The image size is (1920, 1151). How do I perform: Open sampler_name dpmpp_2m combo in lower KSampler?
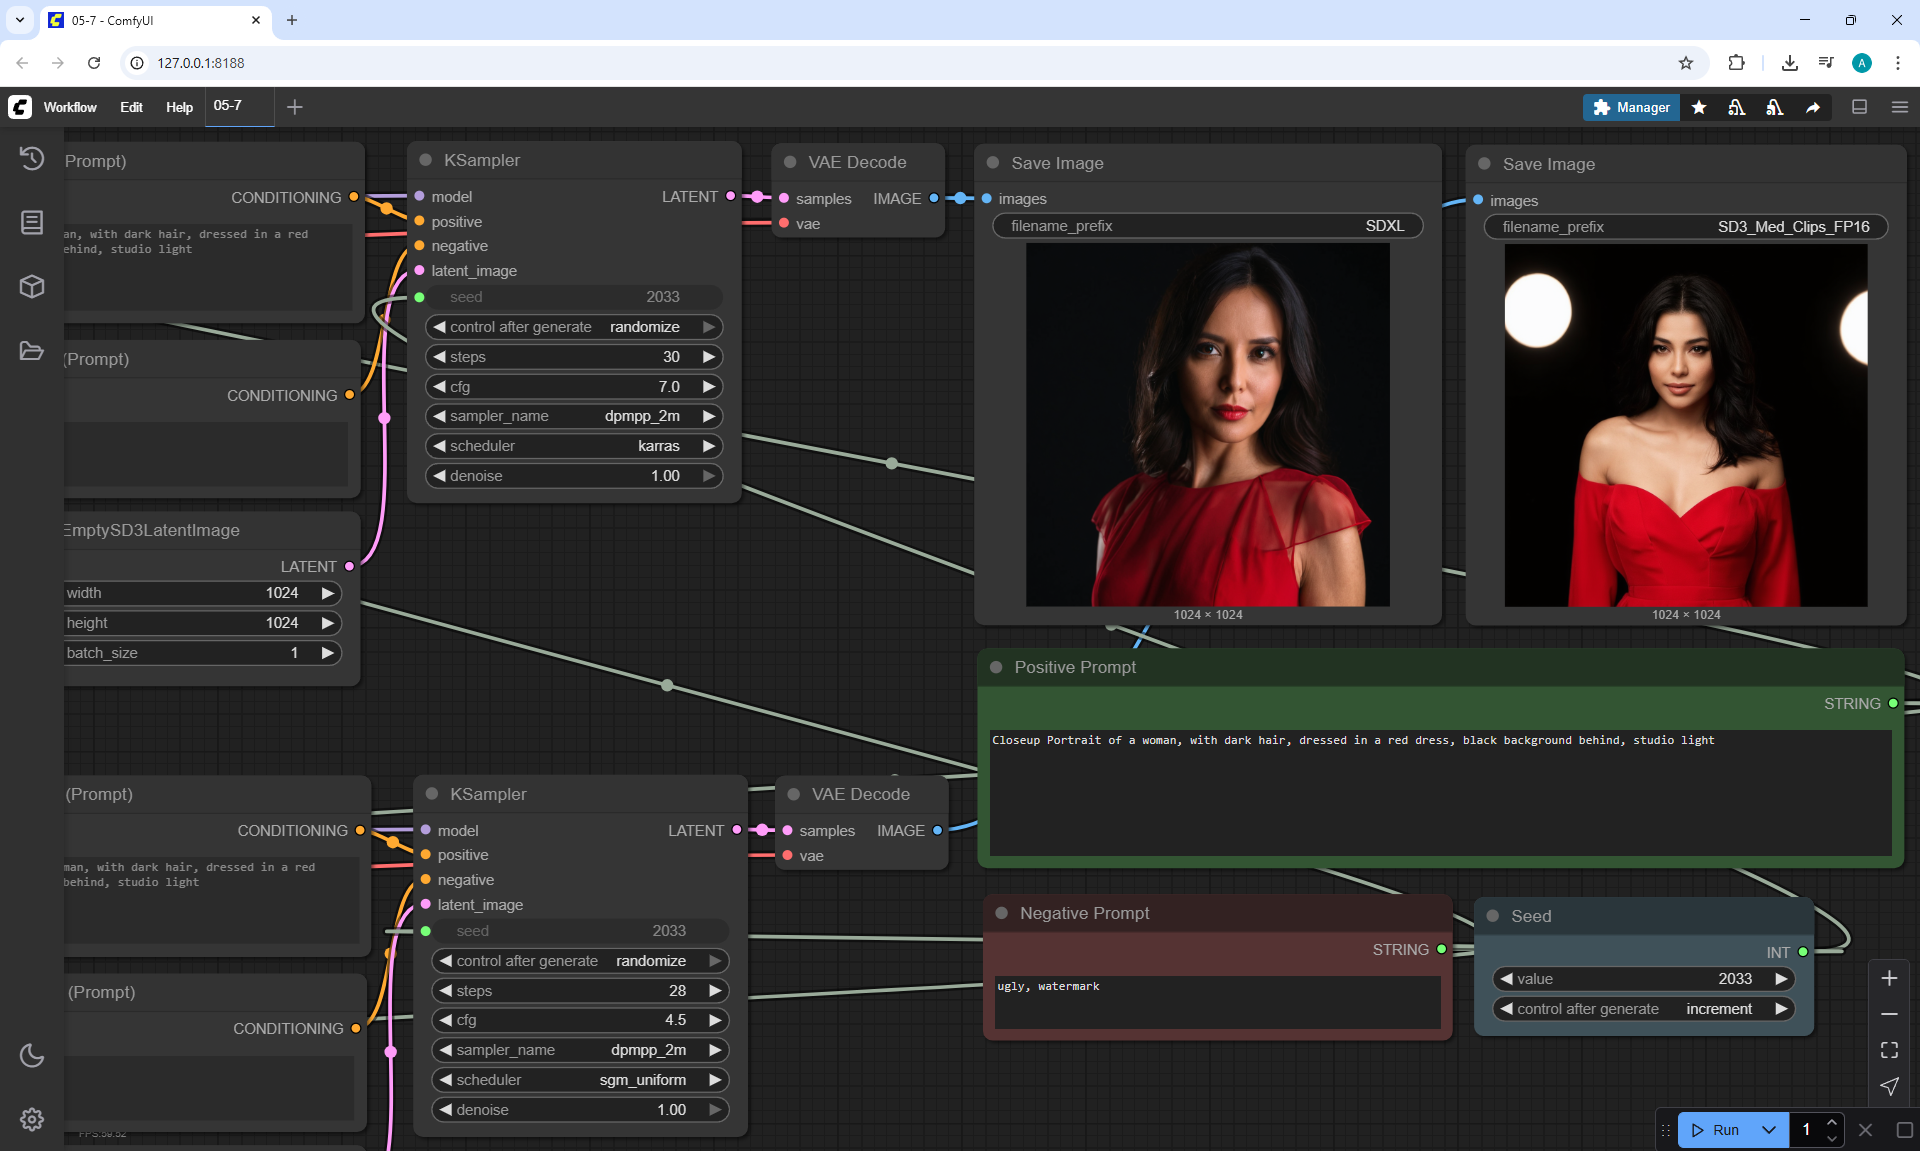580,1050
